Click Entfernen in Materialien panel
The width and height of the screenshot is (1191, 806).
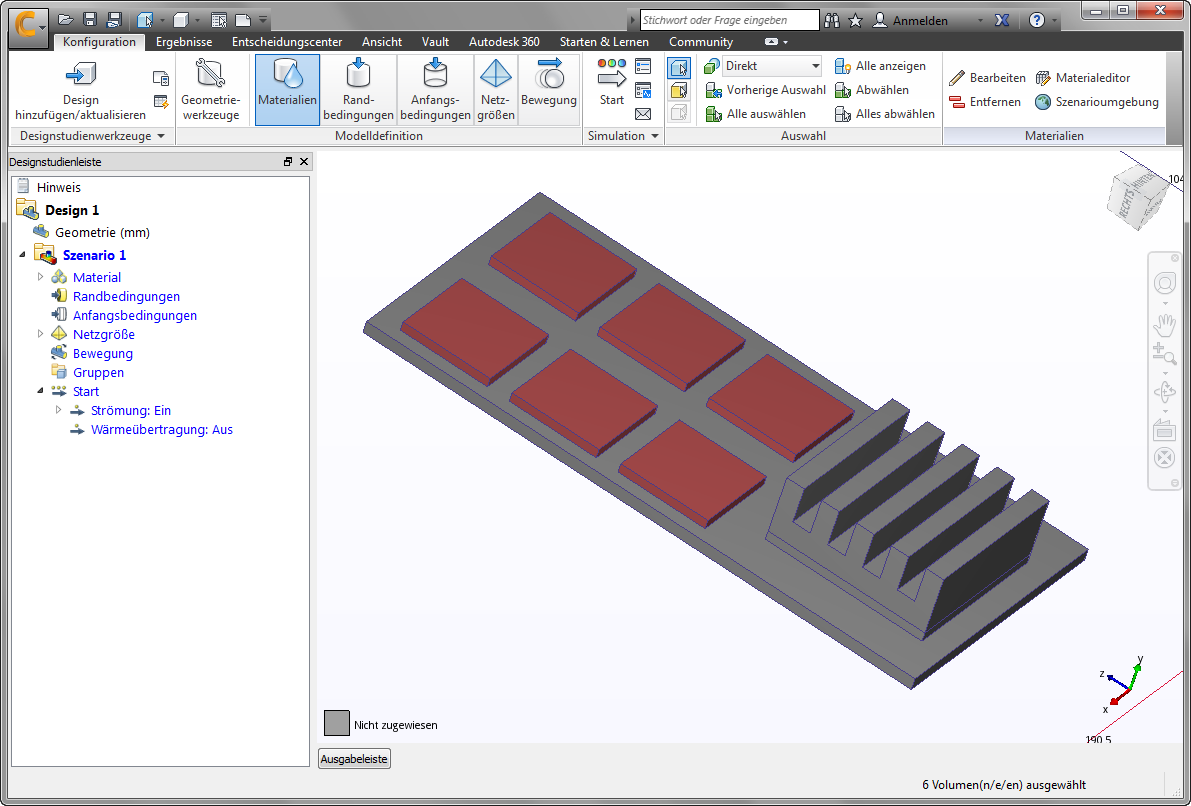984,102
